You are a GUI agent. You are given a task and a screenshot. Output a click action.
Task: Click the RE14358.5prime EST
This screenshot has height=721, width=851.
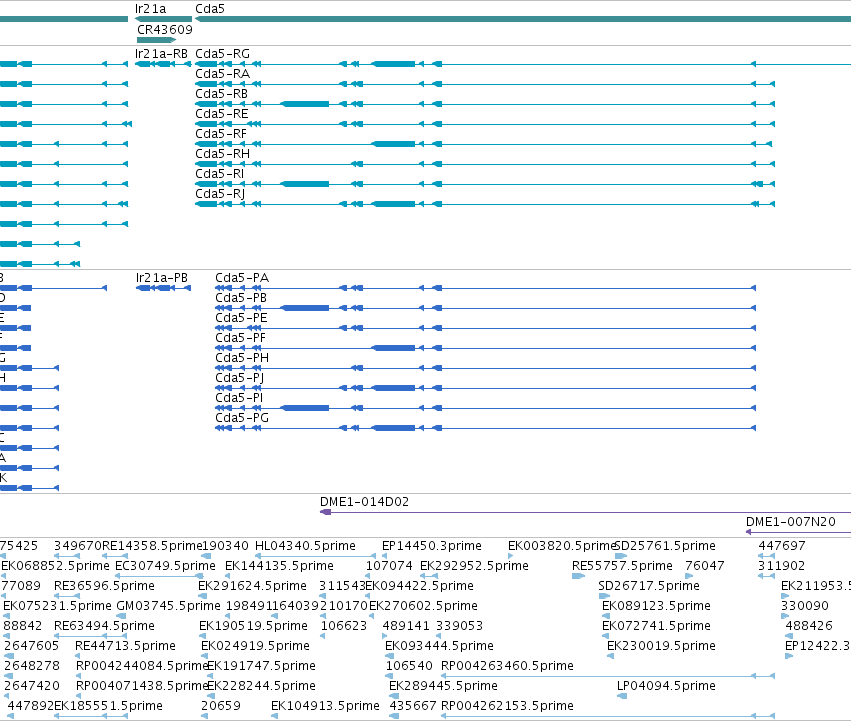coord(115,556)
